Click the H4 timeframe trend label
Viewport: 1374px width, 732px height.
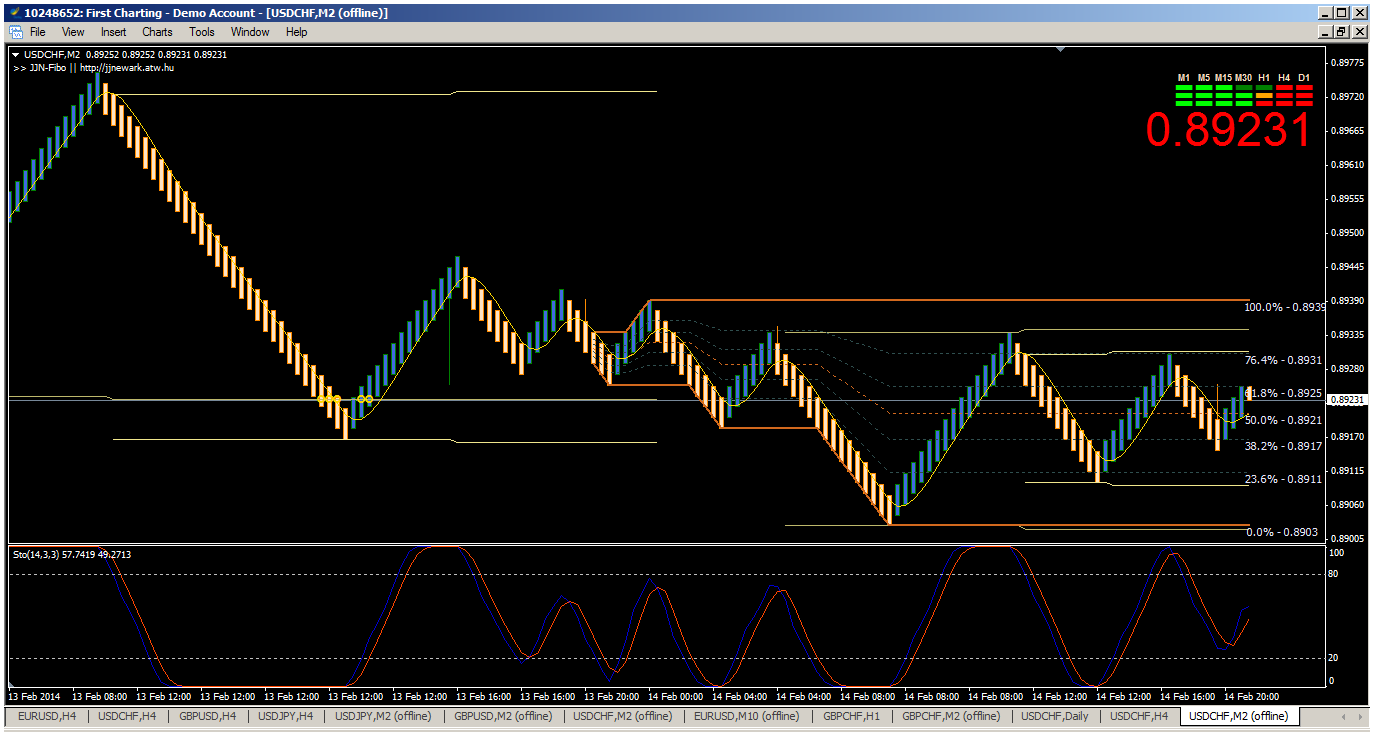1284,78
